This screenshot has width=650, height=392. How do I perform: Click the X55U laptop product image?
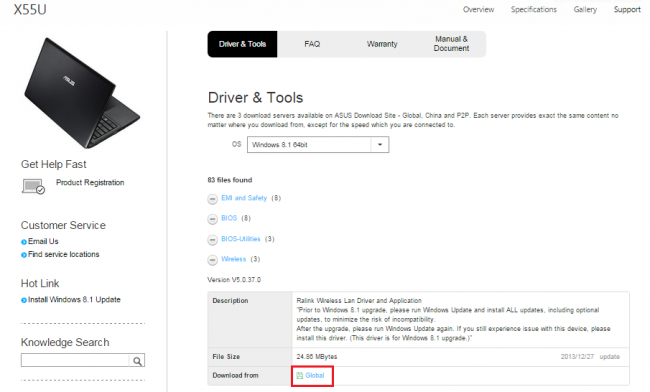[82, 93]
